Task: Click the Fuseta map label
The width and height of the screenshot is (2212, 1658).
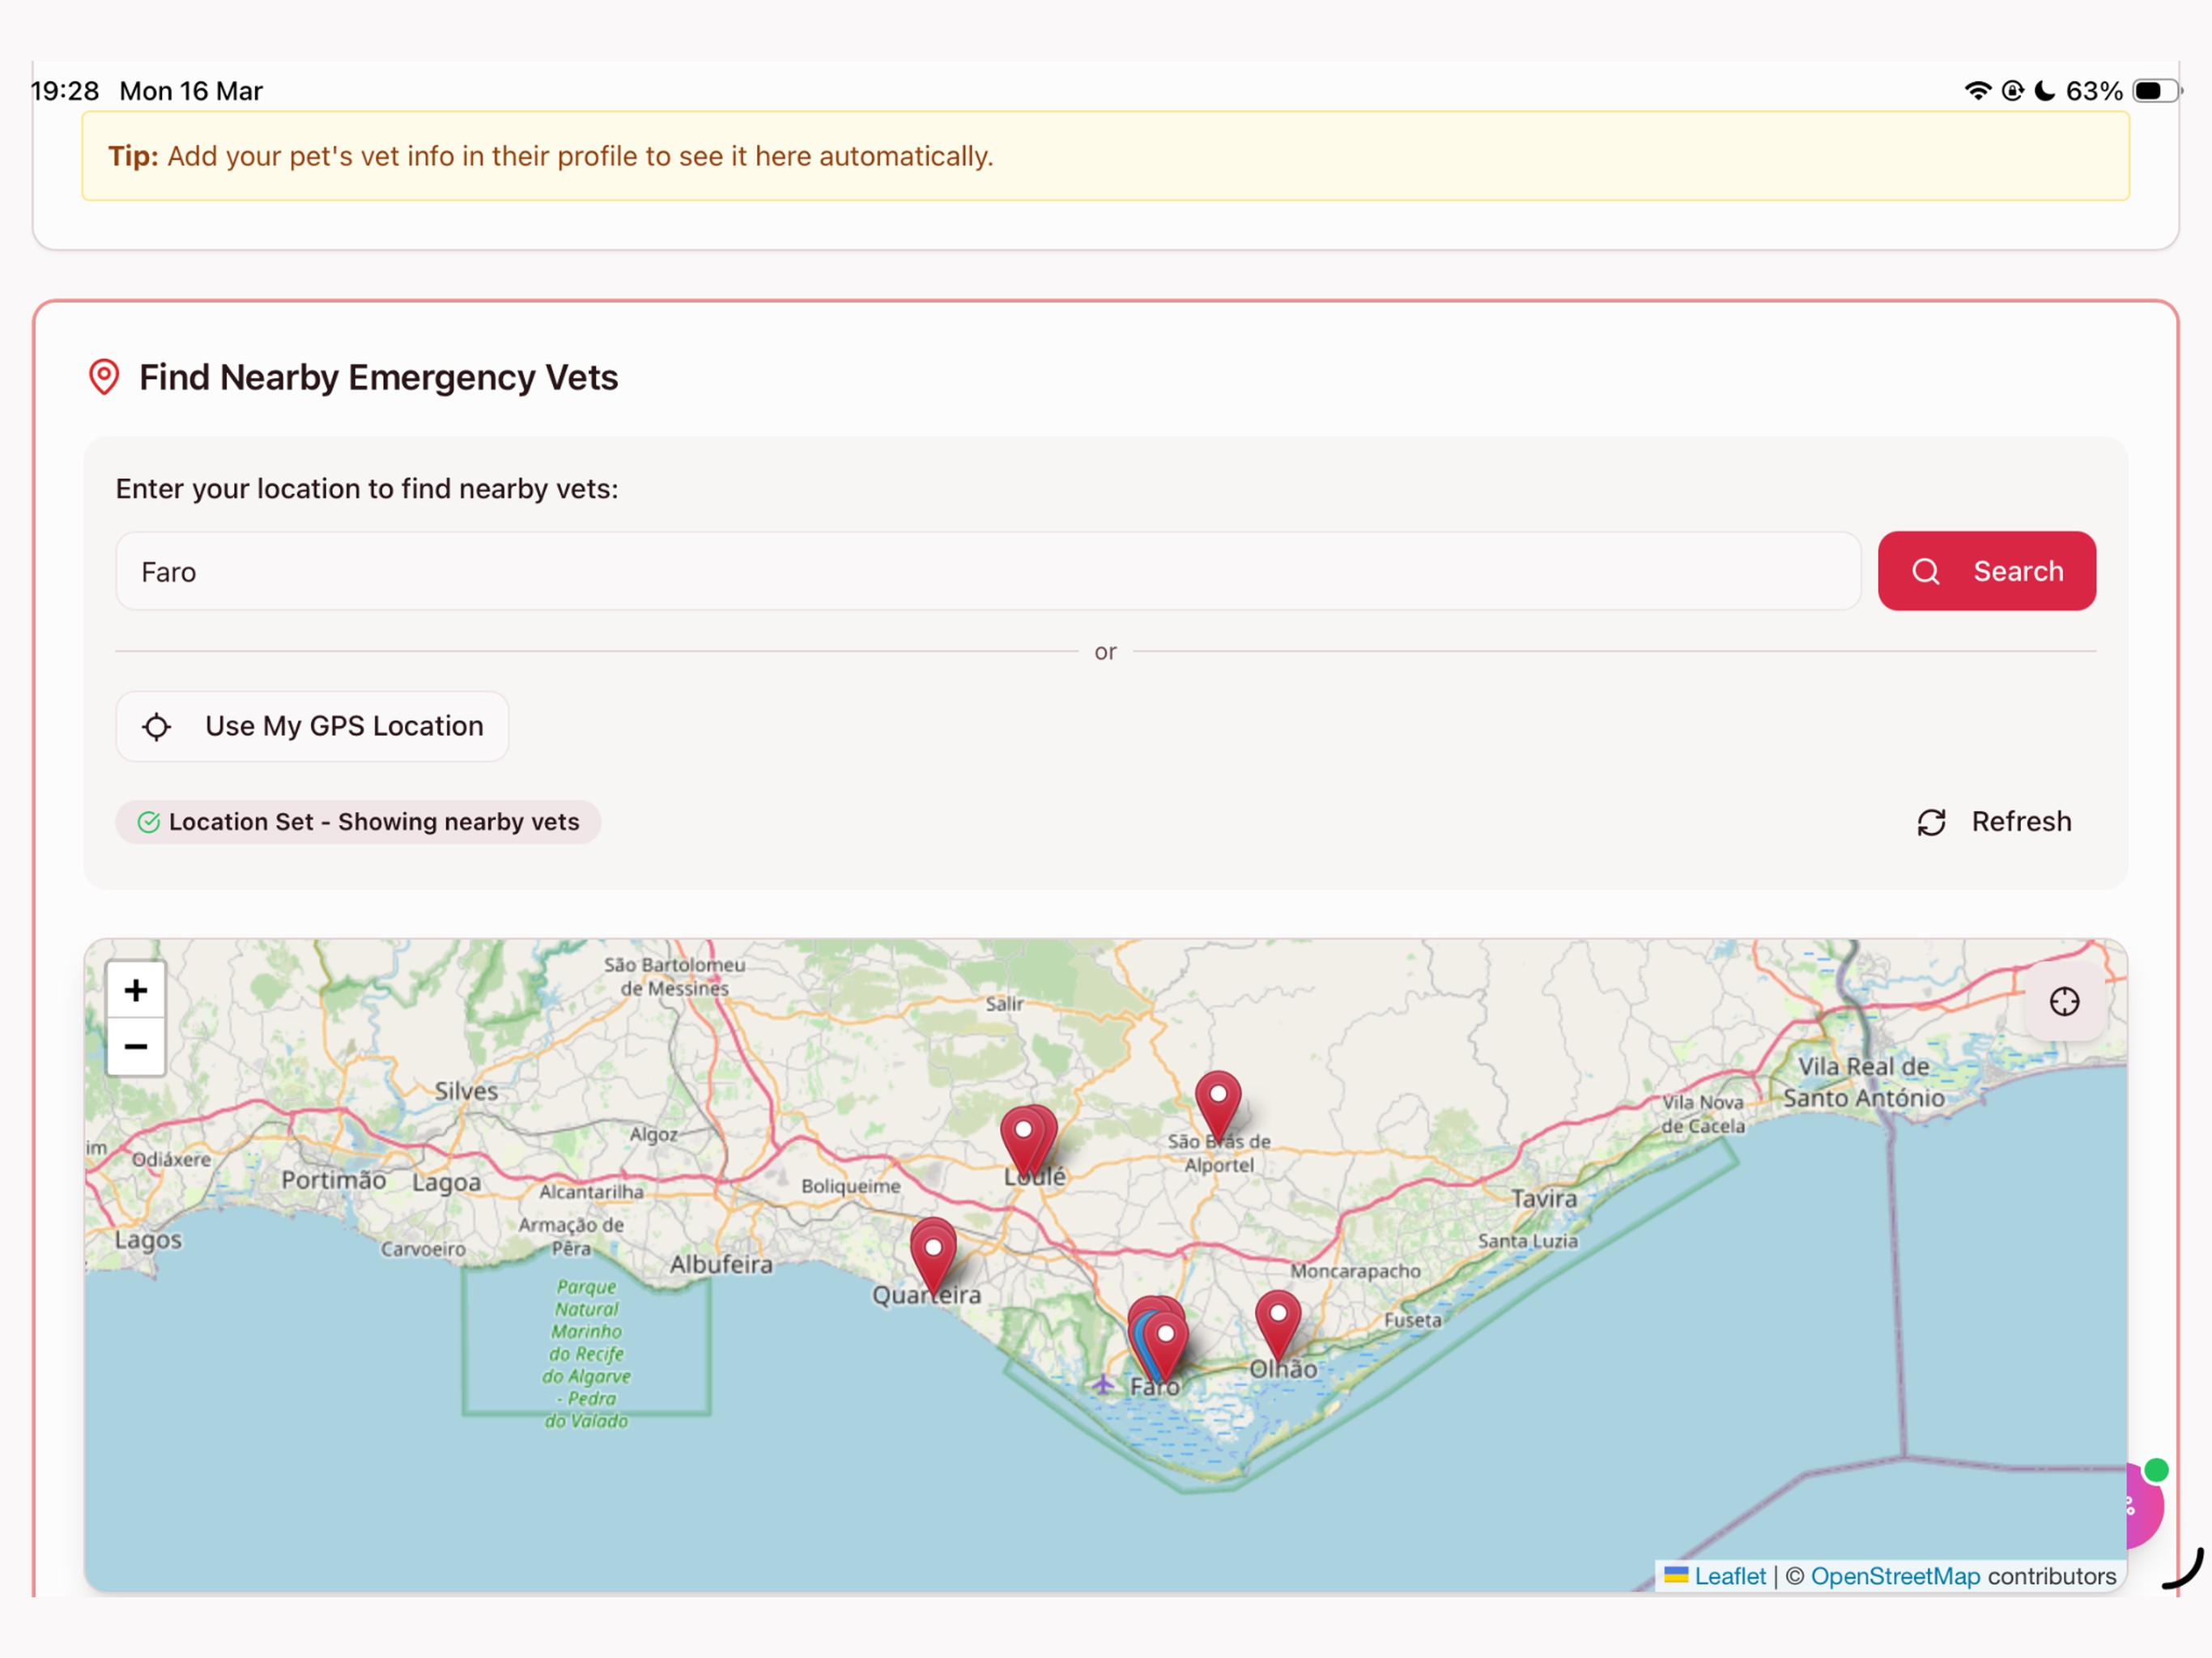Action: click(x=1413, y=1320)
